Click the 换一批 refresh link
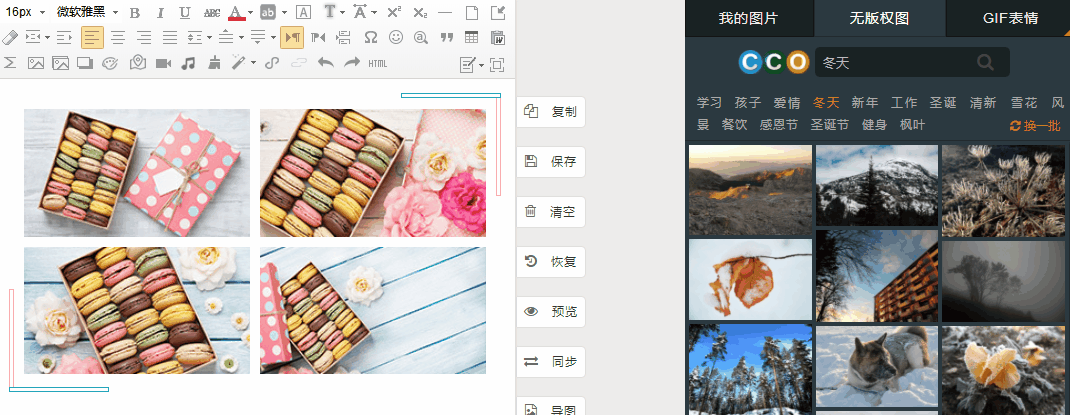 click(x=1035, y=126)
